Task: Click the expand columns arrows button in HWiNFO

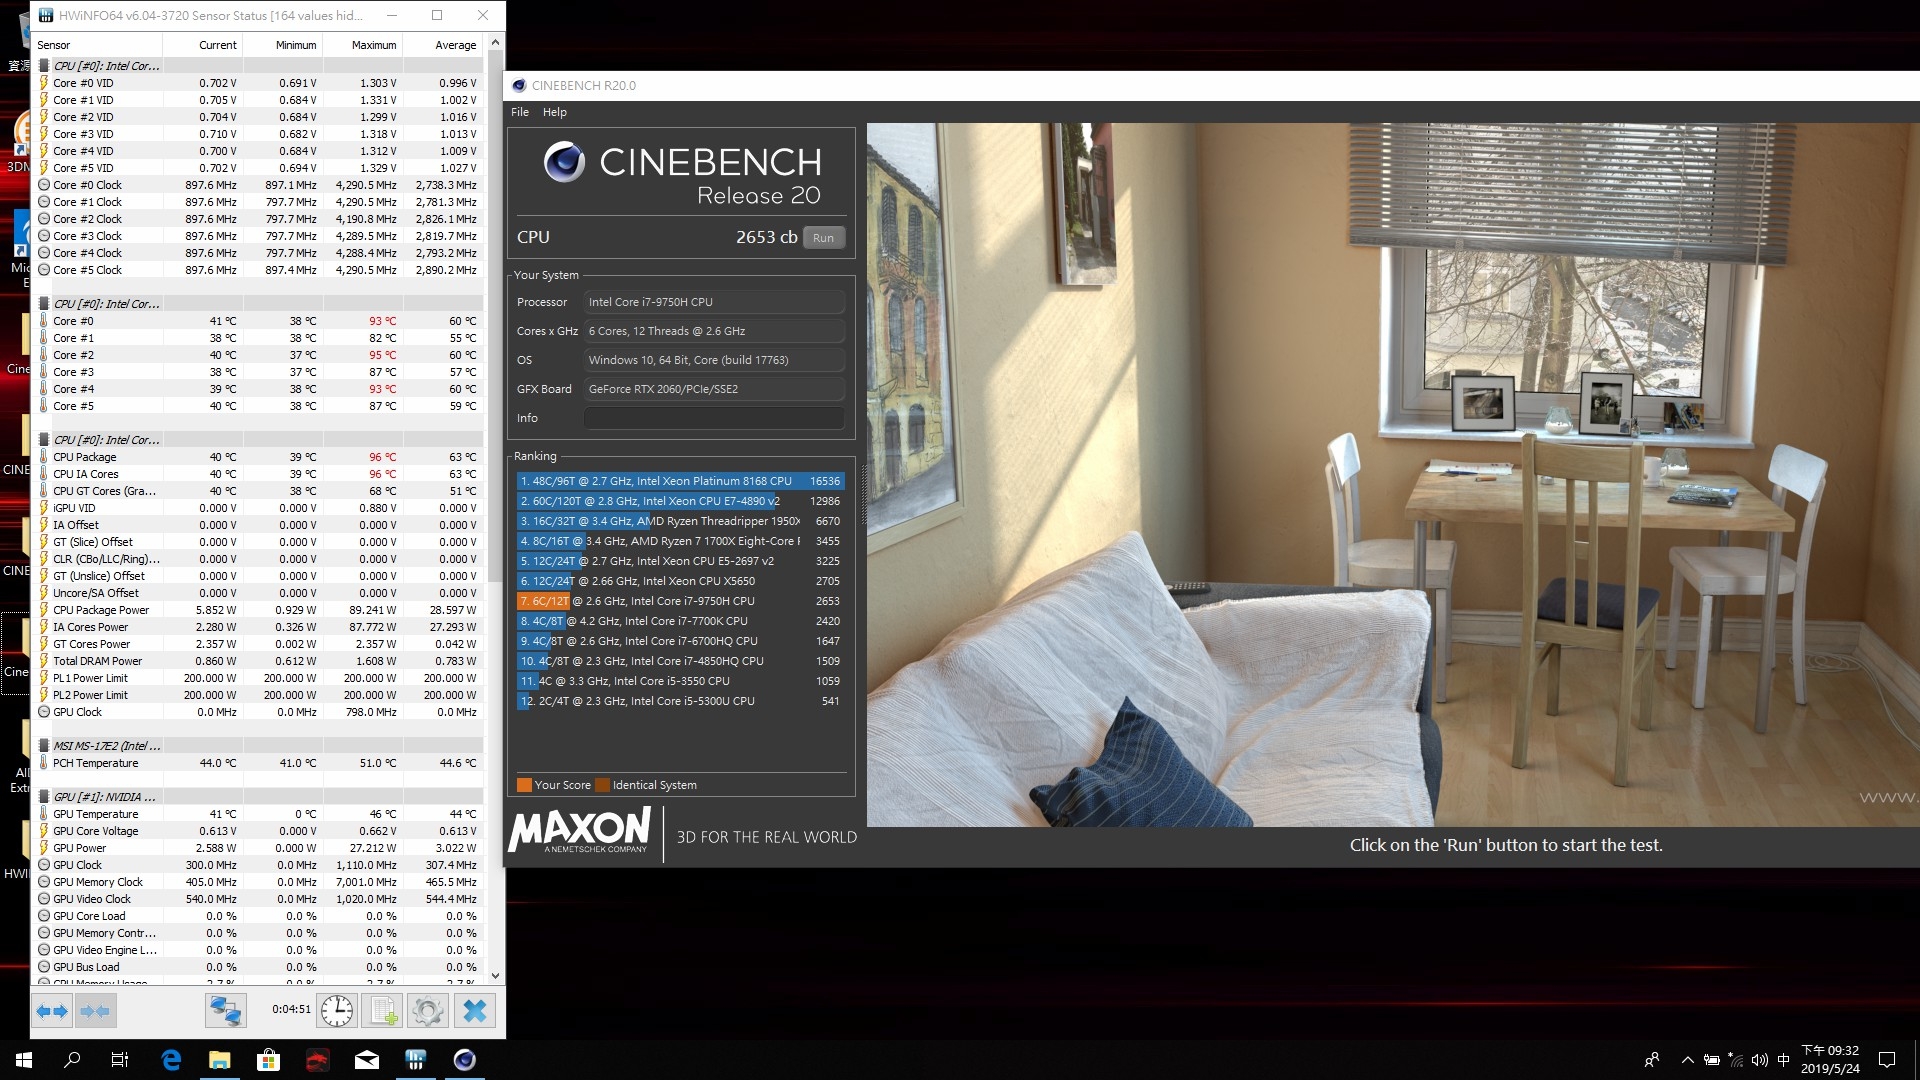Action: click(52, 1011)
